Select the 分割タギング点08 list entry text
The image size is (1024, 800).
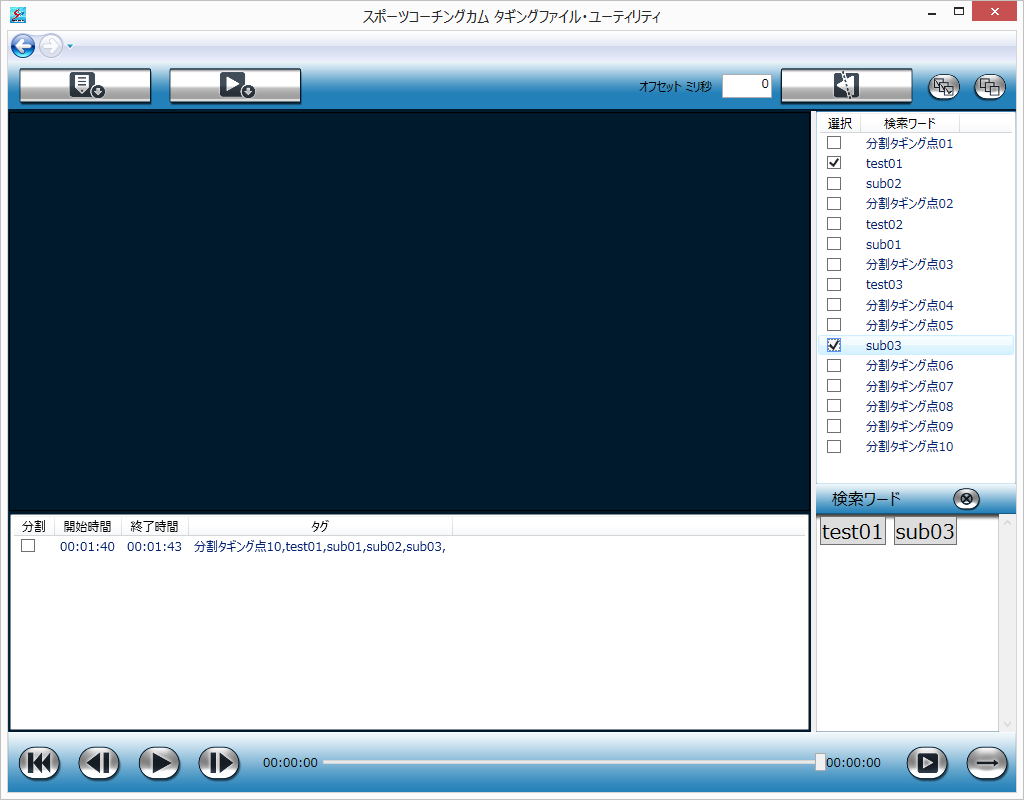[909, 406]
